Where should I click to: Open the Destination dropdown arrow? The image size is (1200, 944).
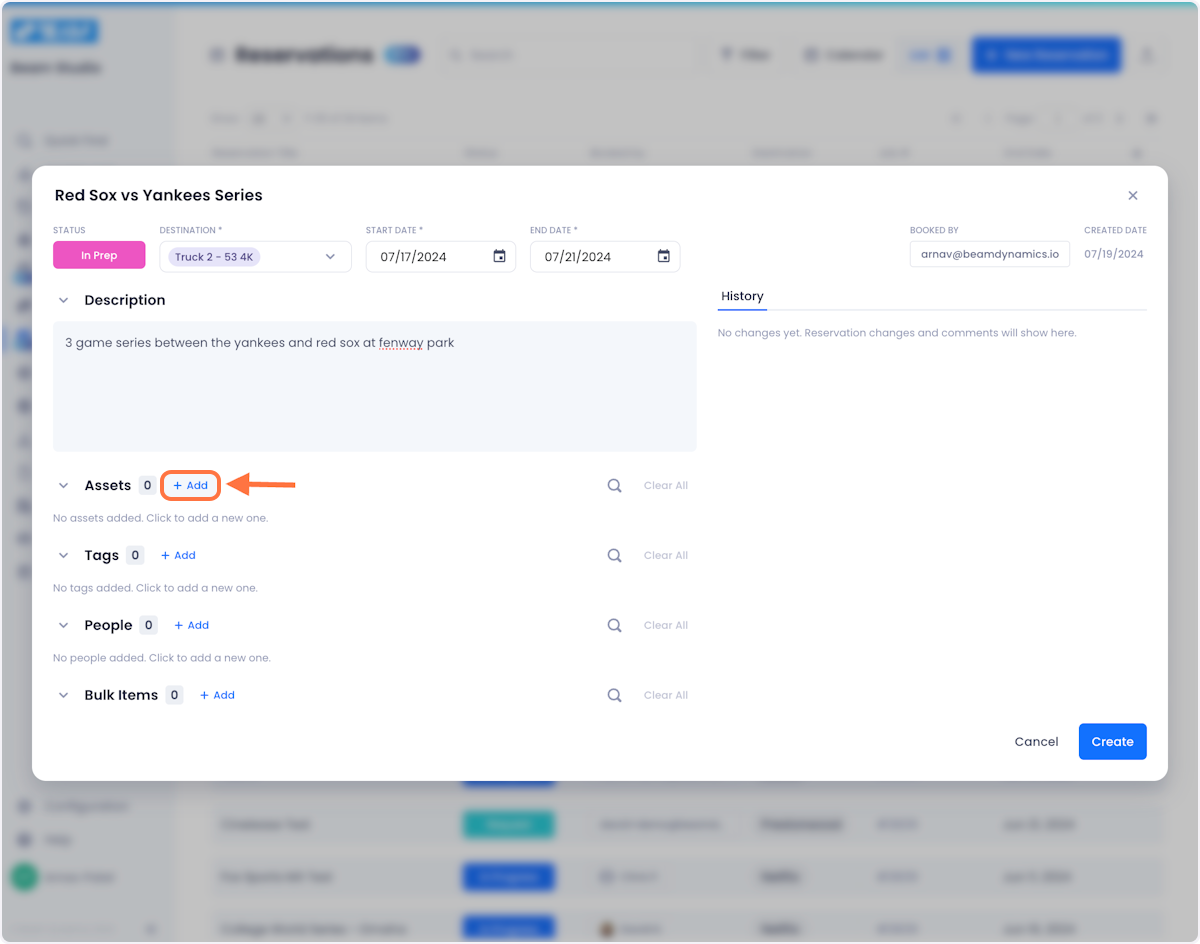coord(331,257)
